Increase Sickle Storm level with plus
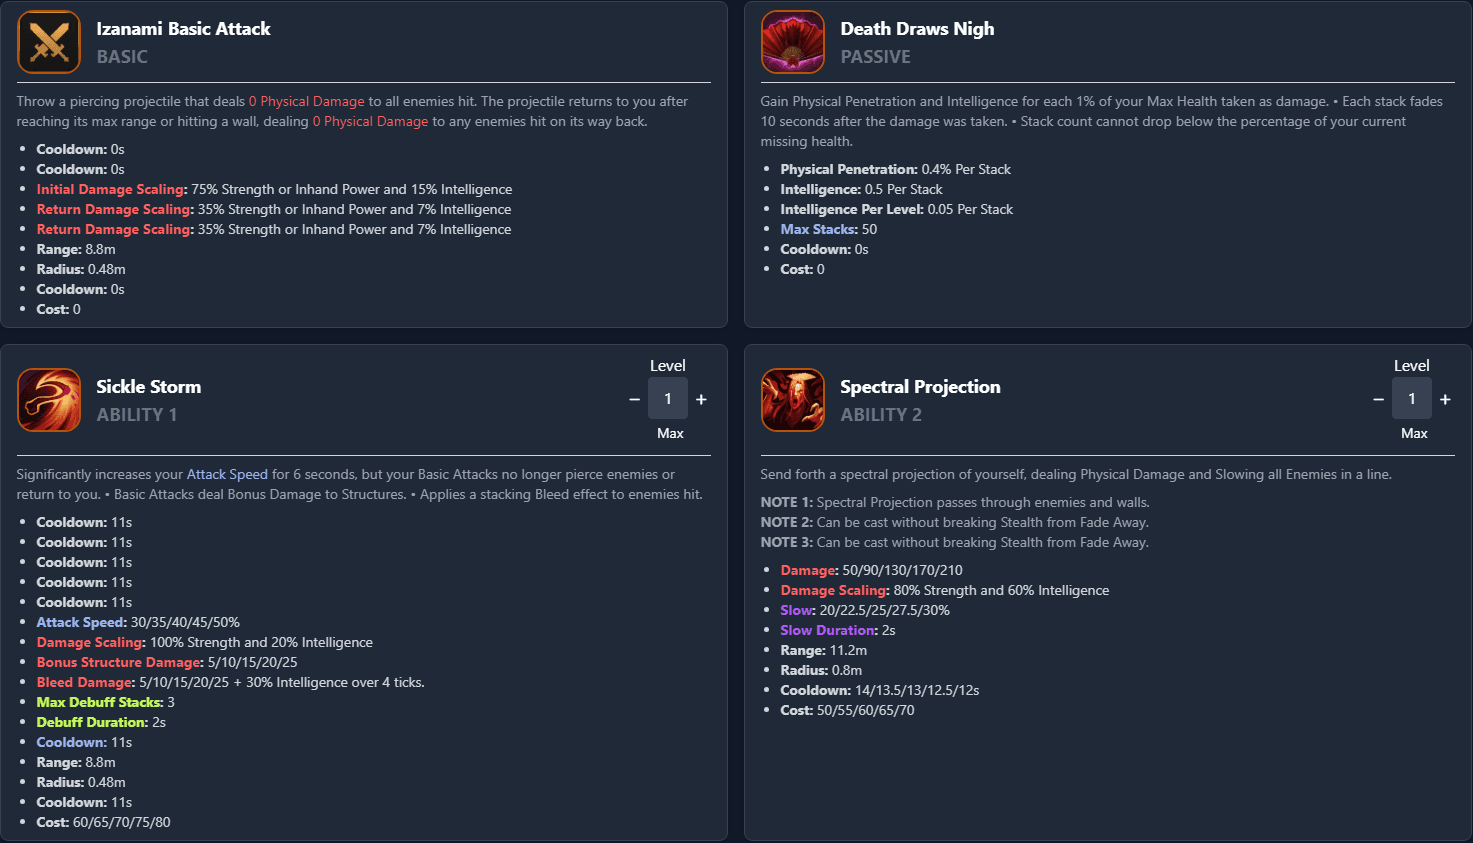The height and width of the screenshot is (843, 1473). [701, 399]
